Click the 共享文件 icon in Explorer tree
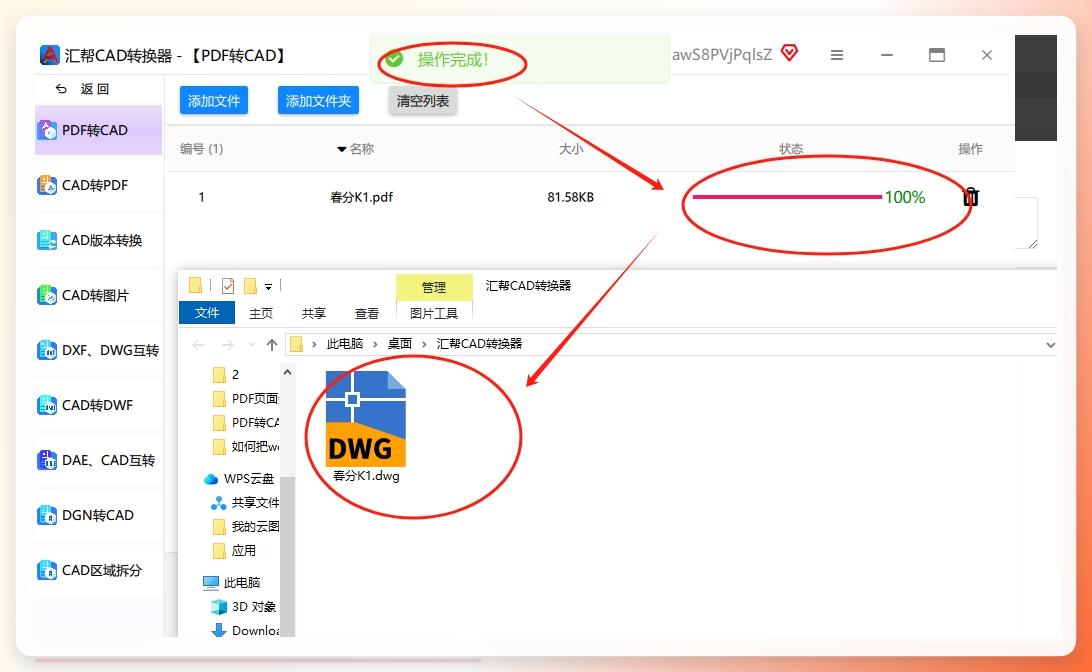This screenshot has width=1092, height=672. [219, 503]
